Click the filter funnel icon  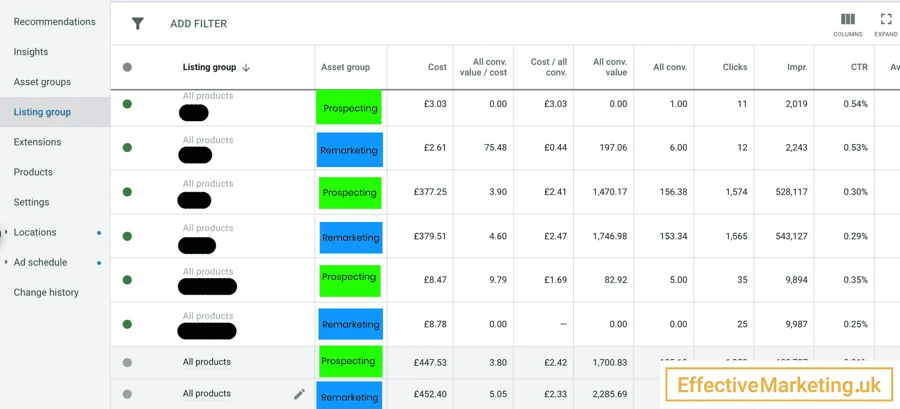tap(138, 23)
